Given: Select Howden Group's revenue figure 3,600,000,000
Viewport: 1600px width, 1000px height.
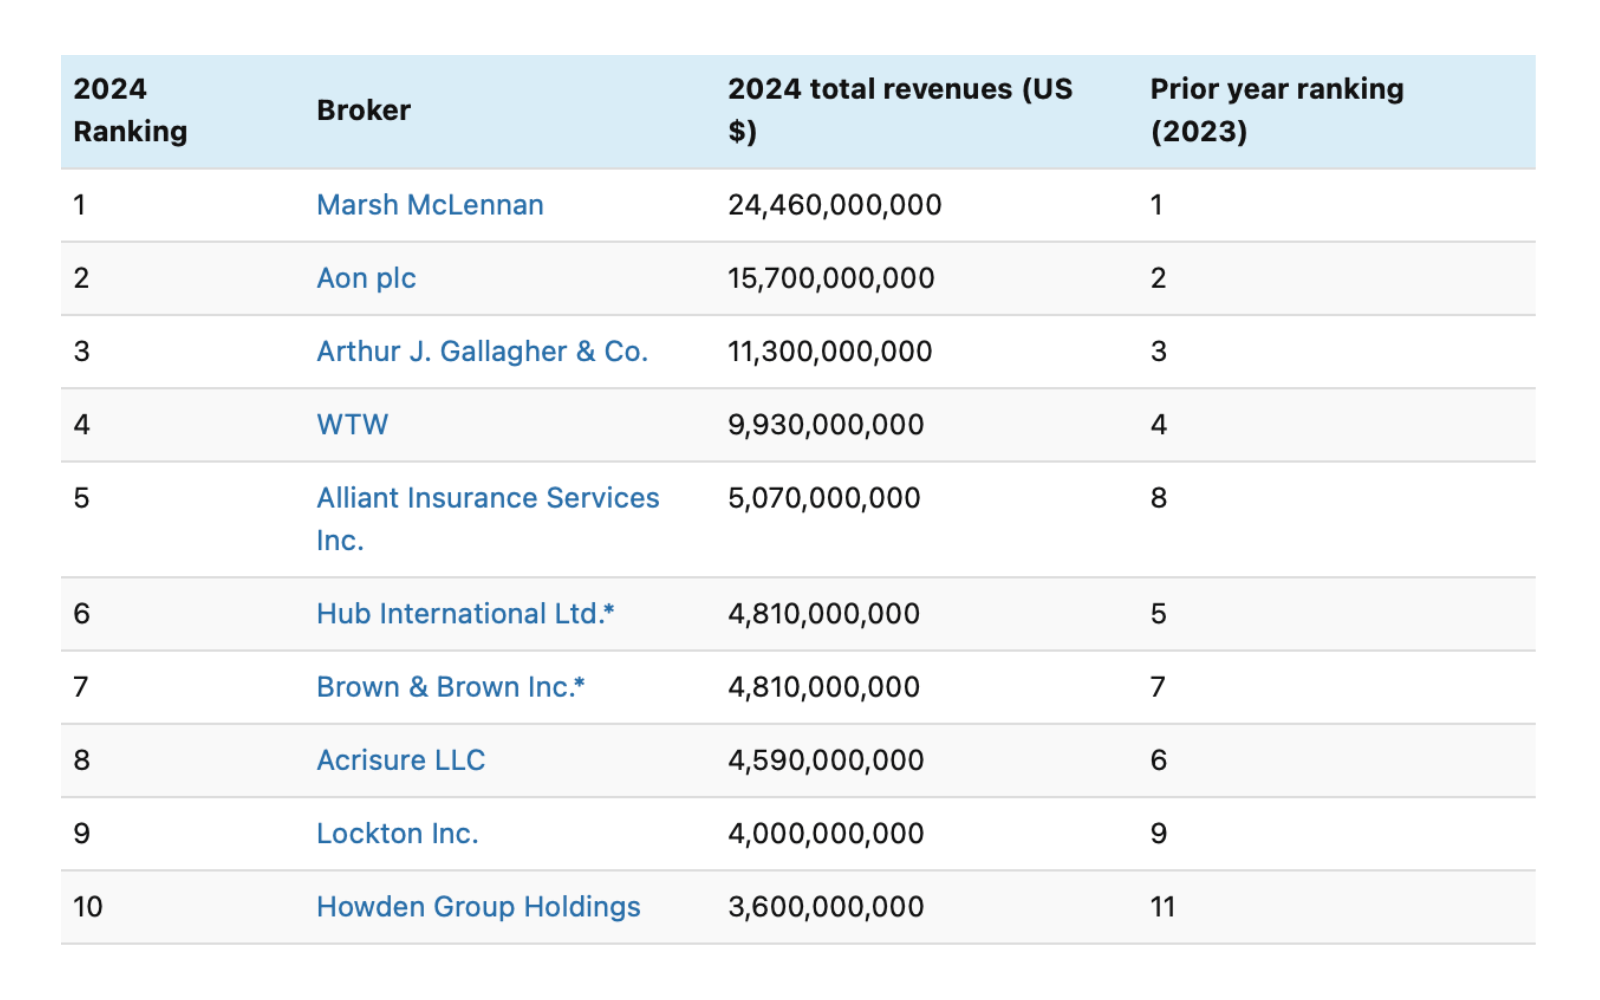Looking at the screenshot, I should click(x=826, y=906).
